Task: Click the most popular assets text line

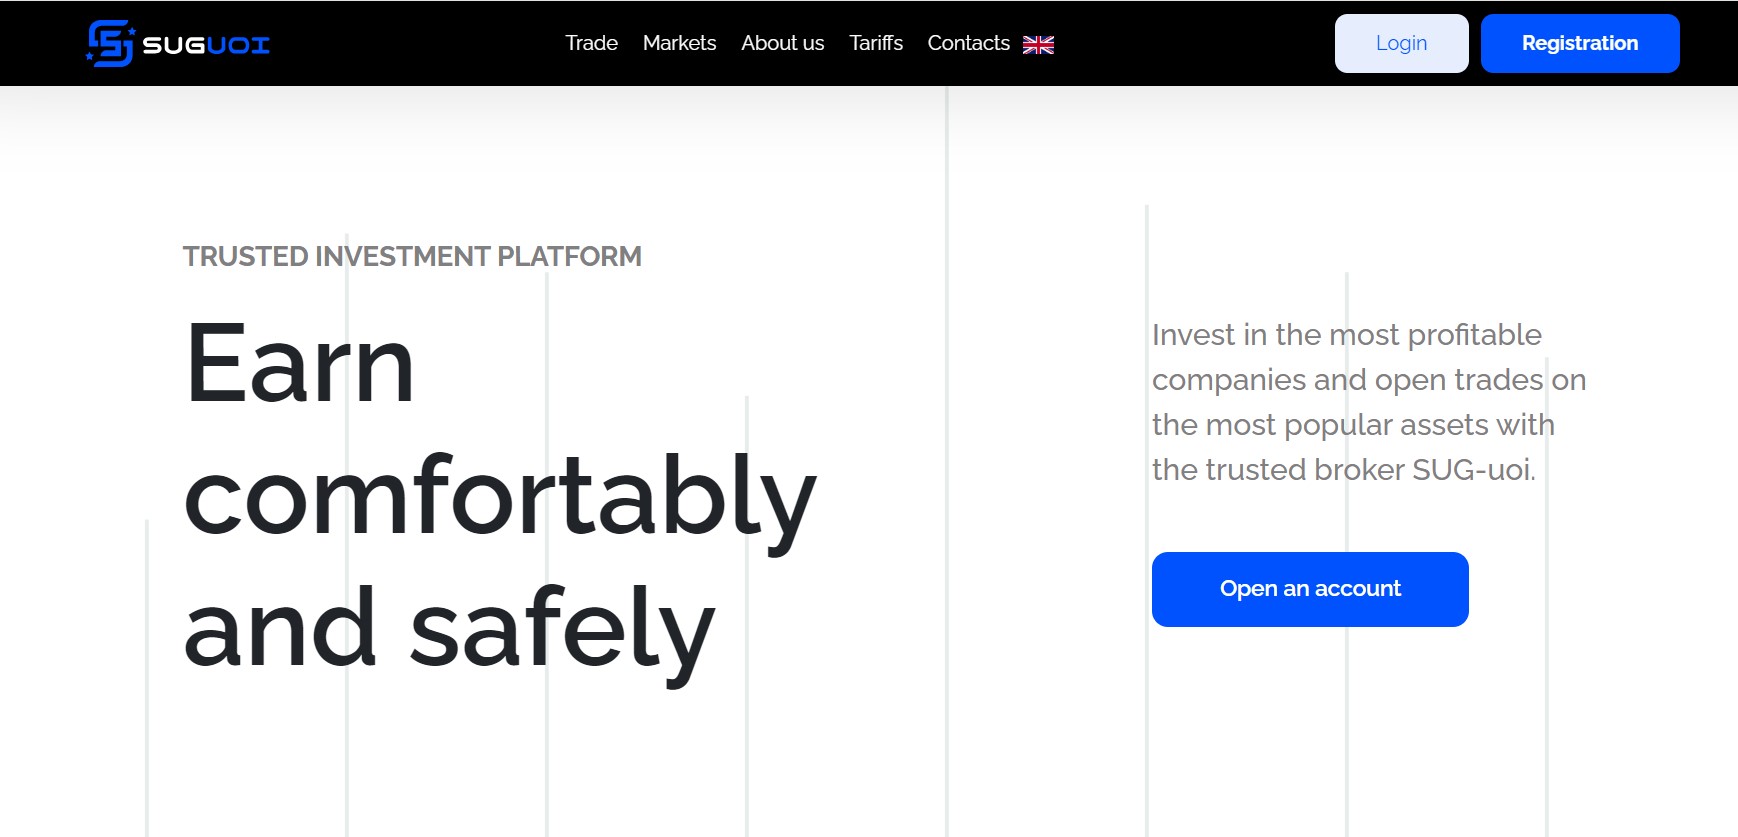Action: click(1353, 425)
